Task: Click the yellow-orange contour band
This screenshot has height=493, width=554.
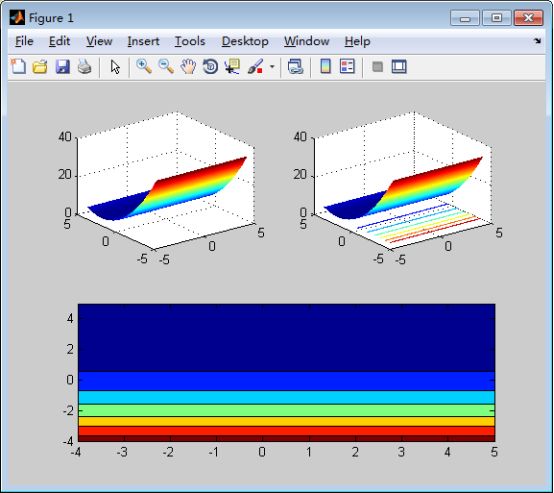Action: (286, 422)
